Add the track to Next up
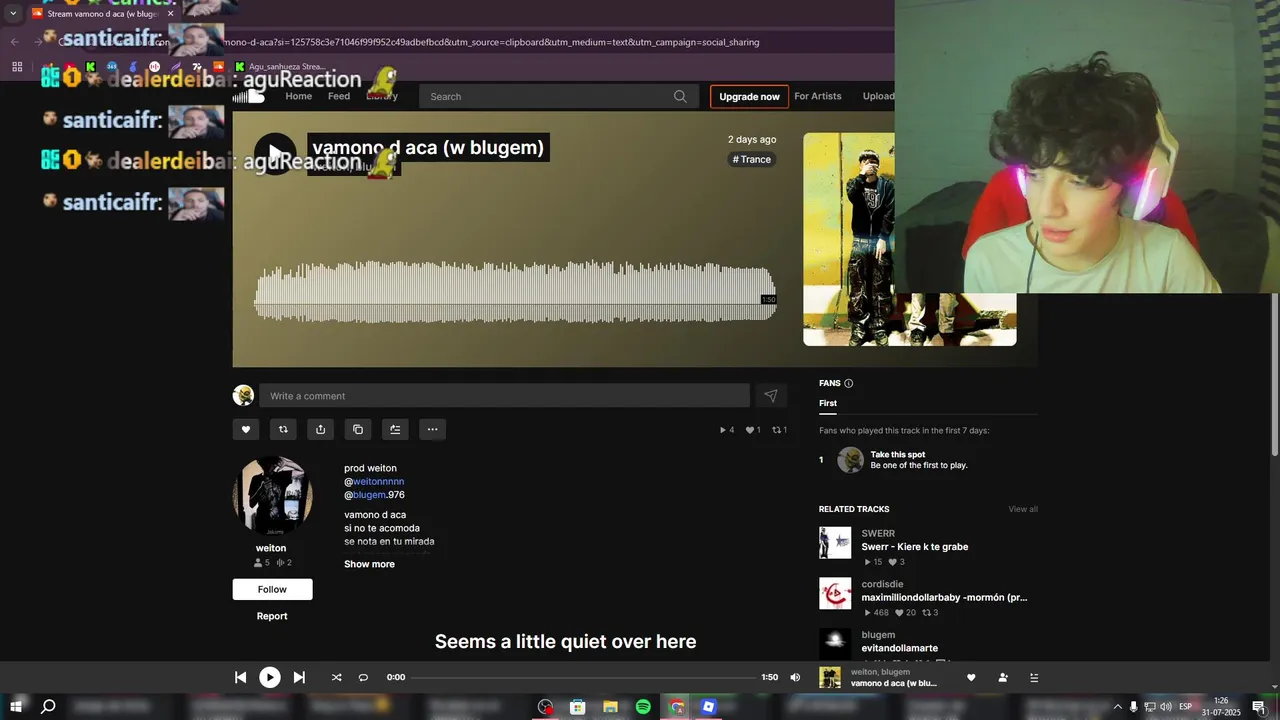Viewport: 1280px width, 720px height. coord(395,429)
